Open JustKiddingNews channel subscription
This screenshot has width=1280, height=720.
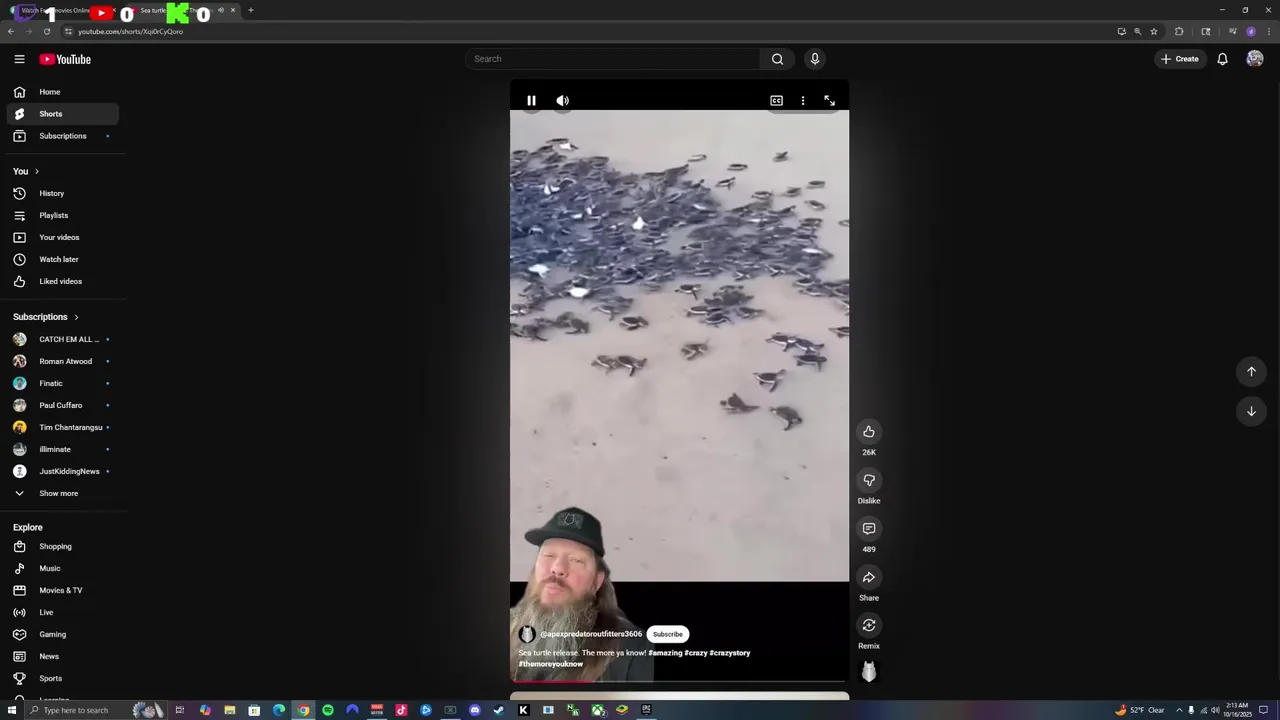(63, 471)
